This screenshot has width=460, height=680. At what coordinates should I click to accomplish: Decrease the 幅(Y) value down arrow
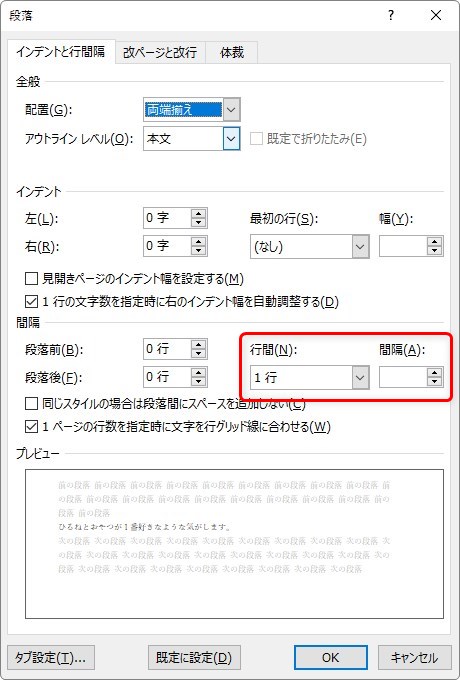434,251
